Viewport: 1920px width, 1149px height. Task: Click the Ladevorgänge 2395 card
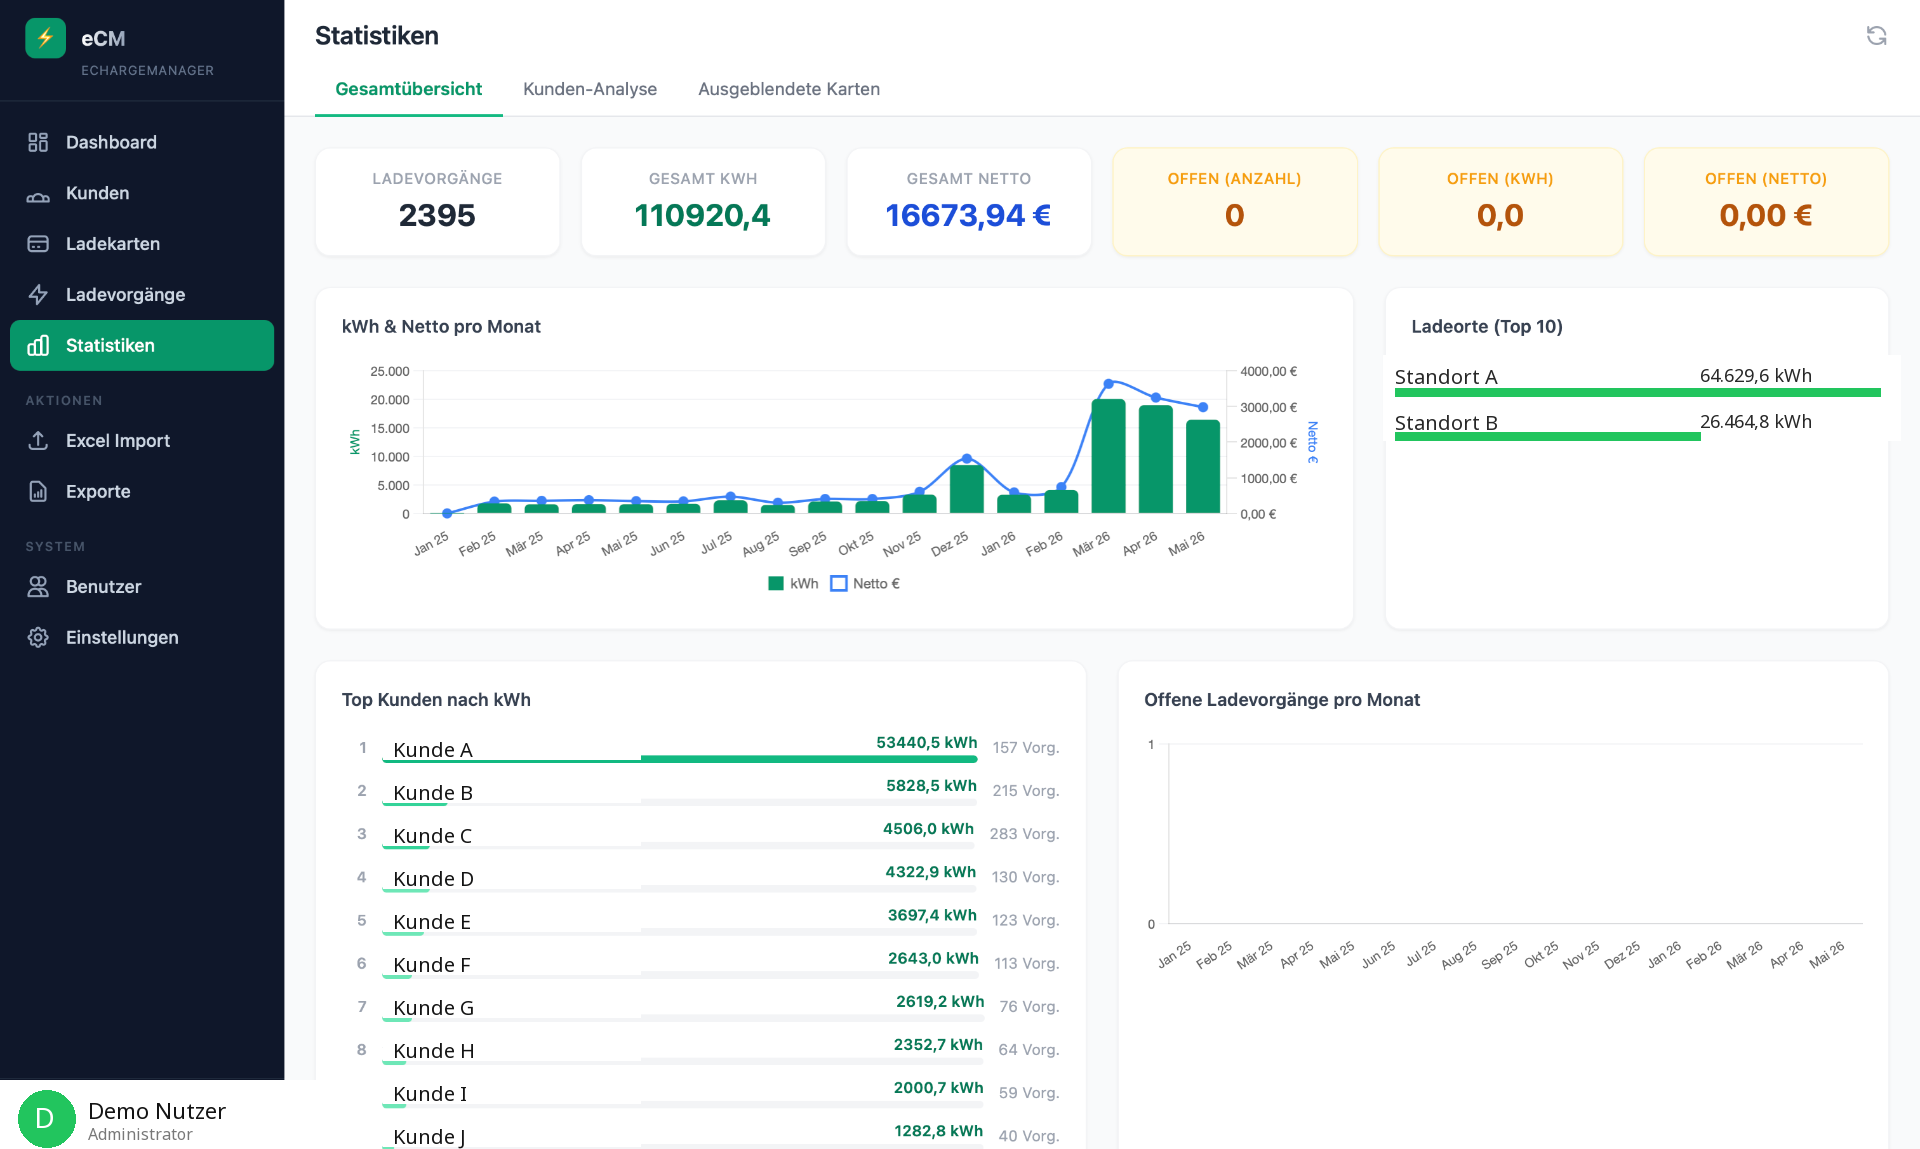click(x=437, y=202)
